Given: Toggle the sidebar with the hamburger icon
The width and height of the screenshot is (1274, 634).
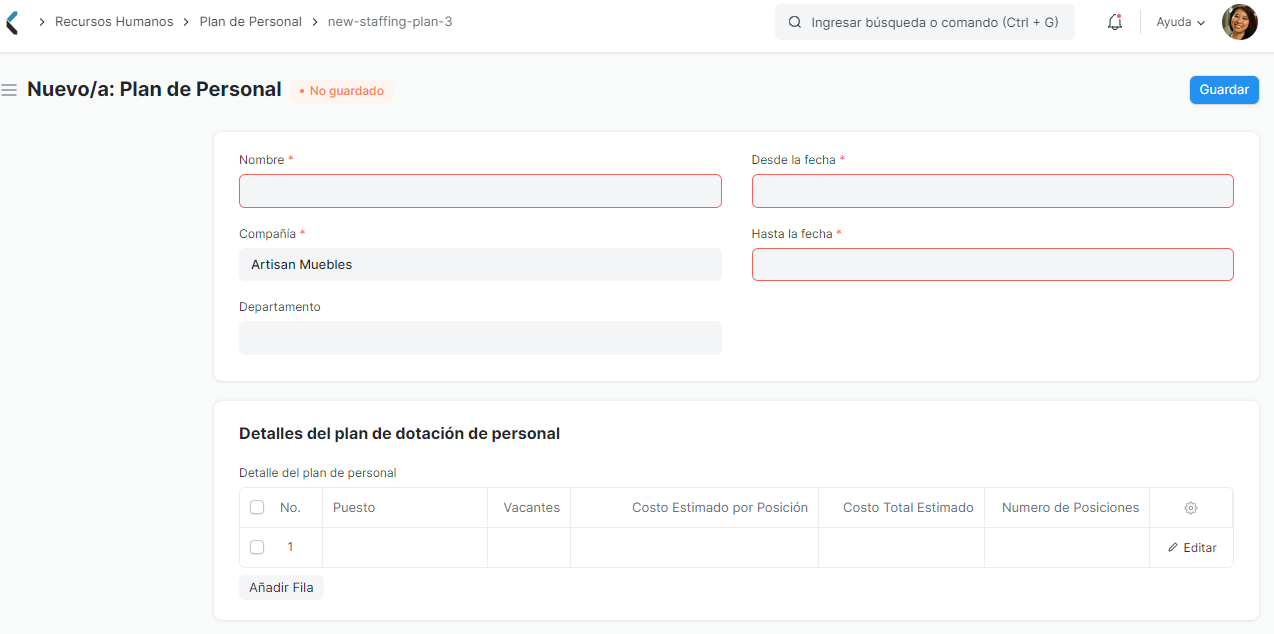Looking at the screenshot, I should click(x=9, y=89).
